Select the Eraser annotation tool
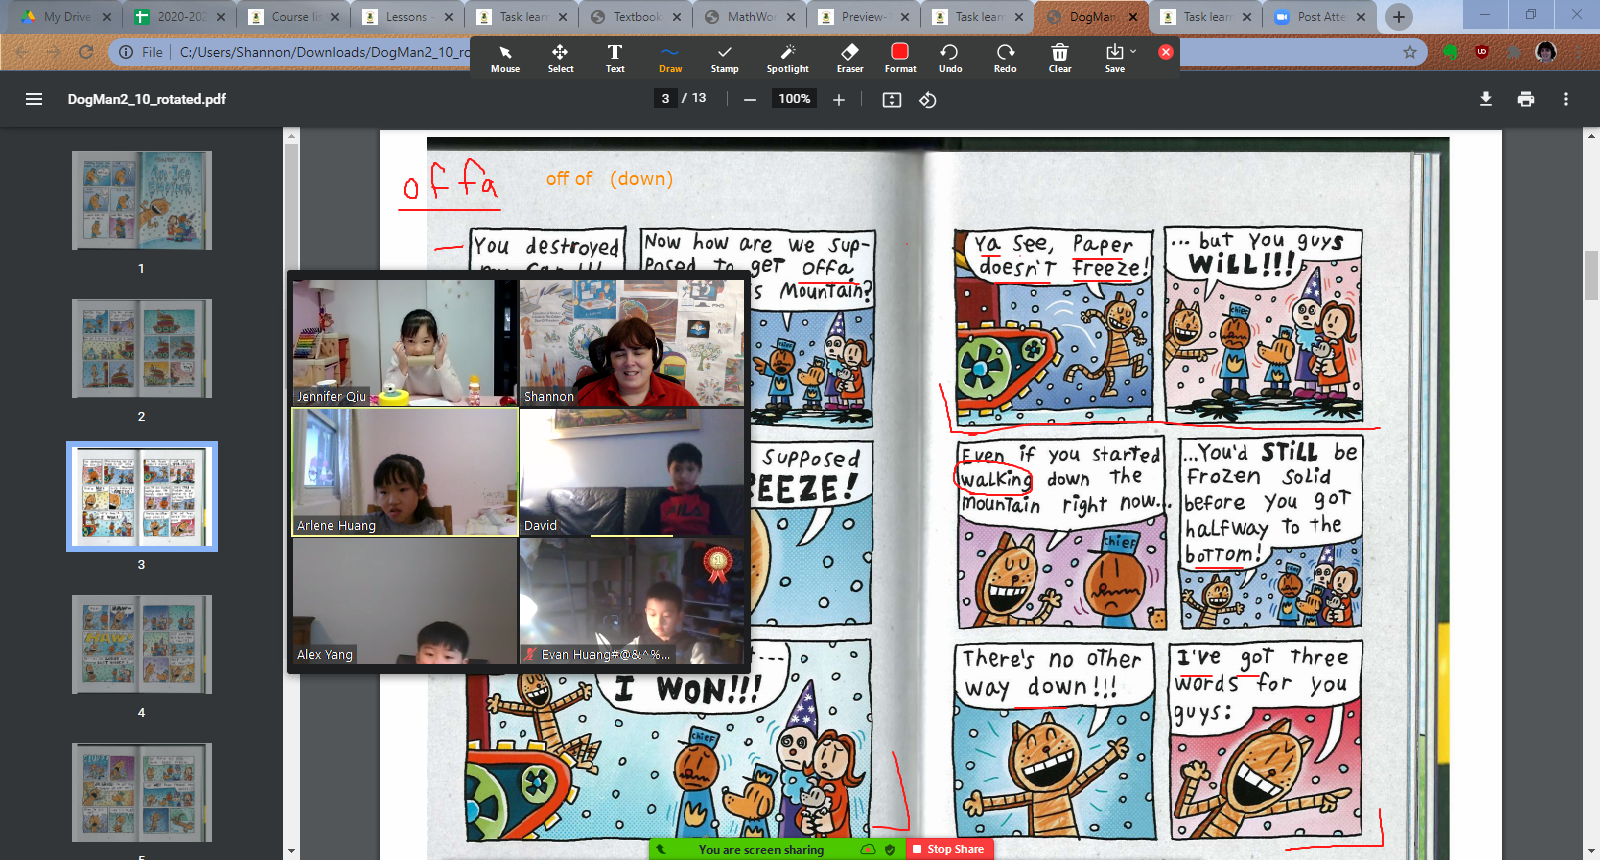 pos(850,58)
